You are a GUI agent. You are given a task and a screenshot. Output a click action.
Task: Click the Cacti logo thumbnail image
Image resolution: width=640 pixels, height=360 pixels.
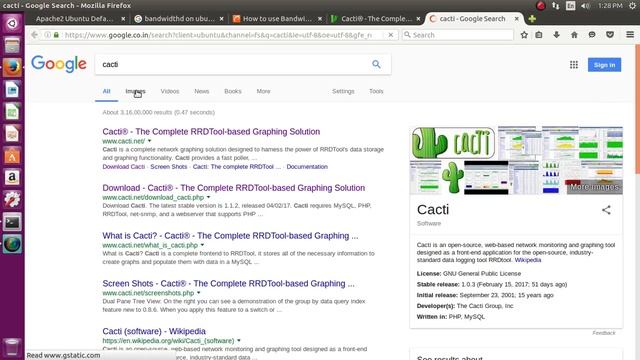click(x=453, y=143)
